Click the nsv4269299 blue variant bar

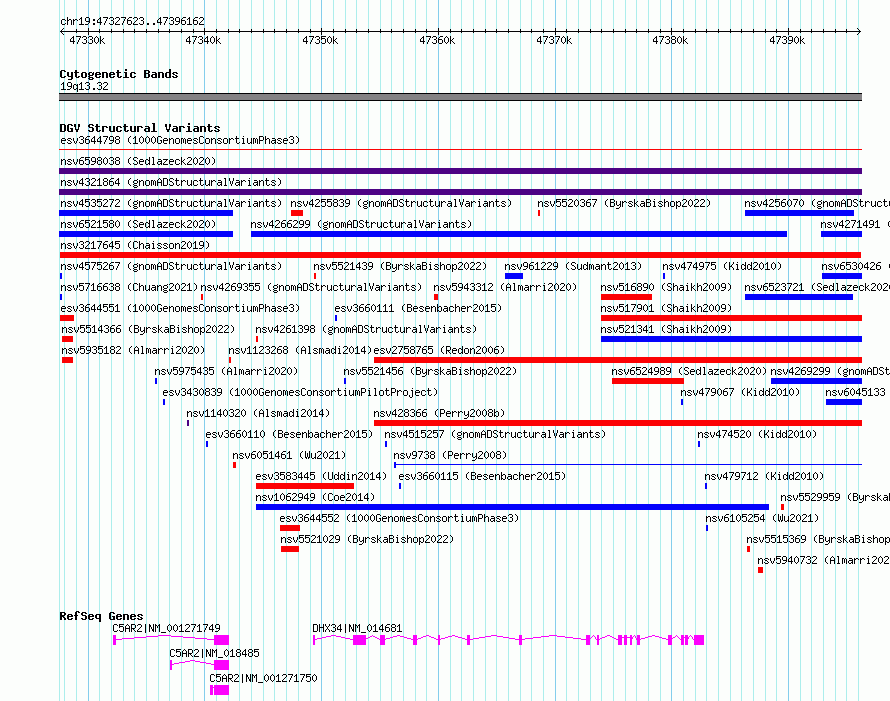[x=816, y=381]
